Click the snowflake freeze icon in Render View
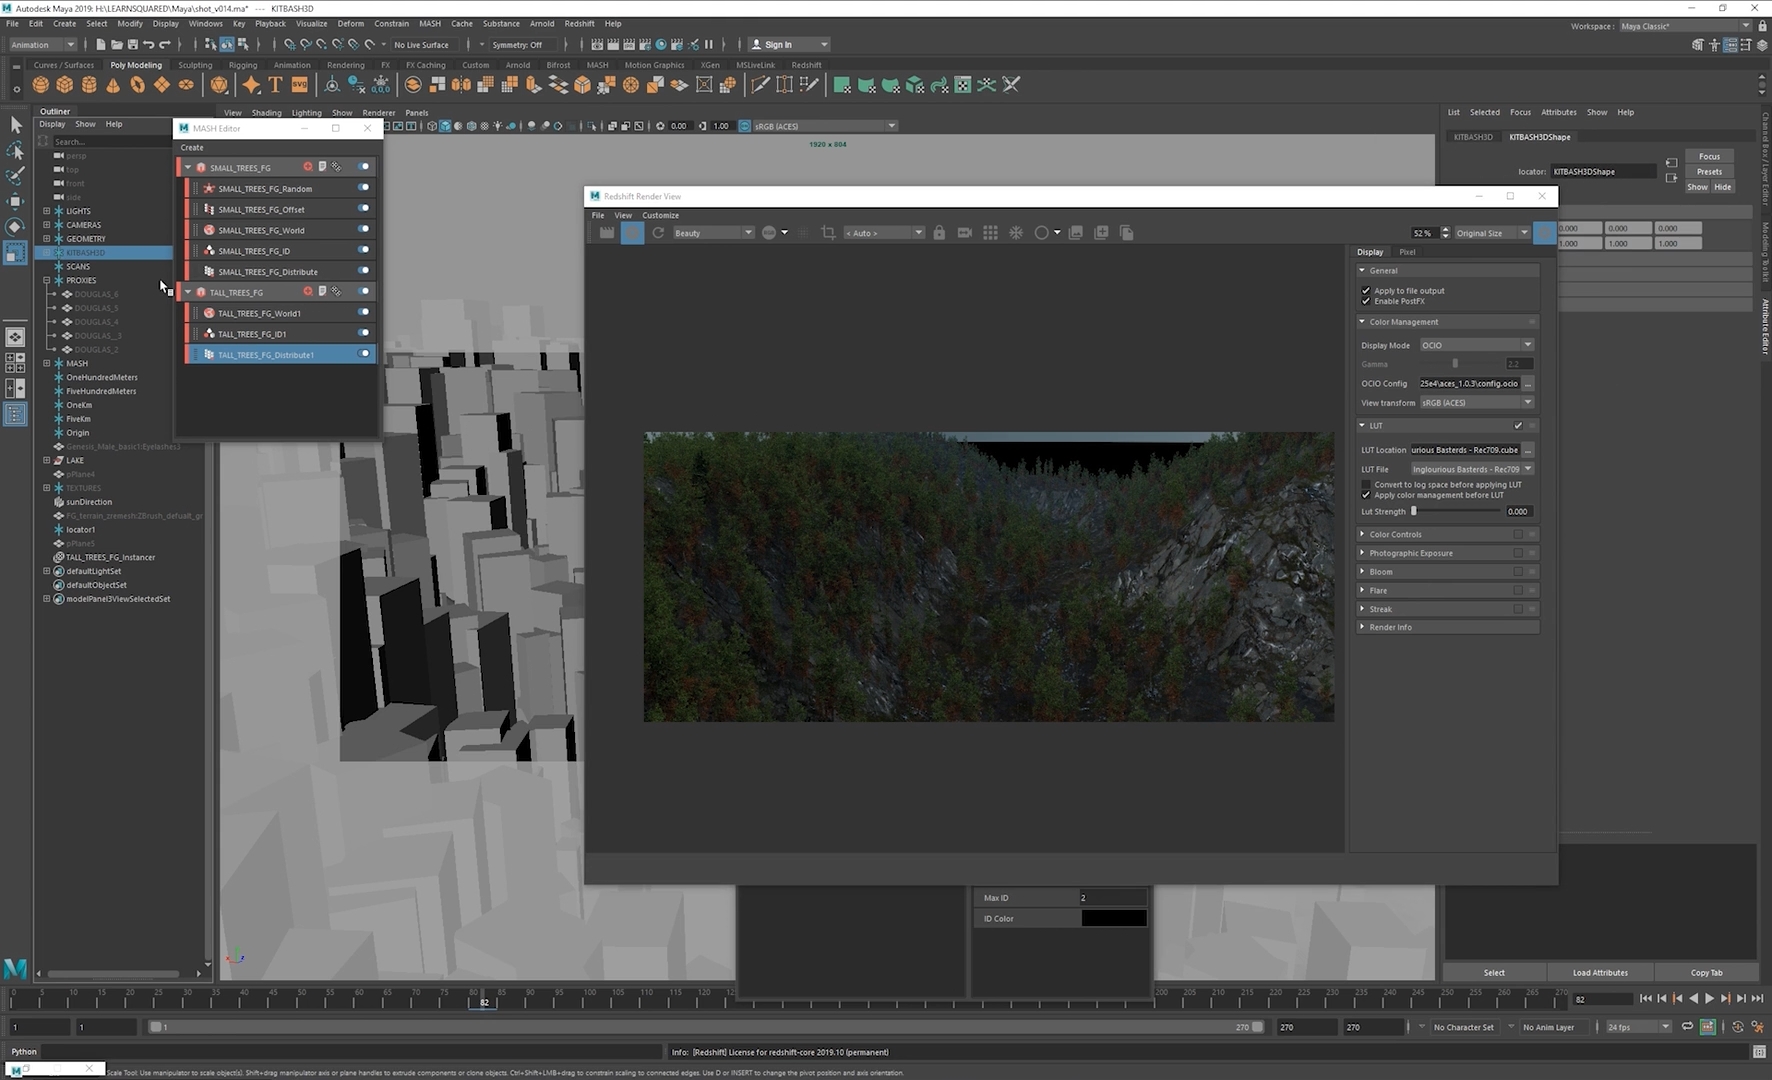 point(1016,233)
